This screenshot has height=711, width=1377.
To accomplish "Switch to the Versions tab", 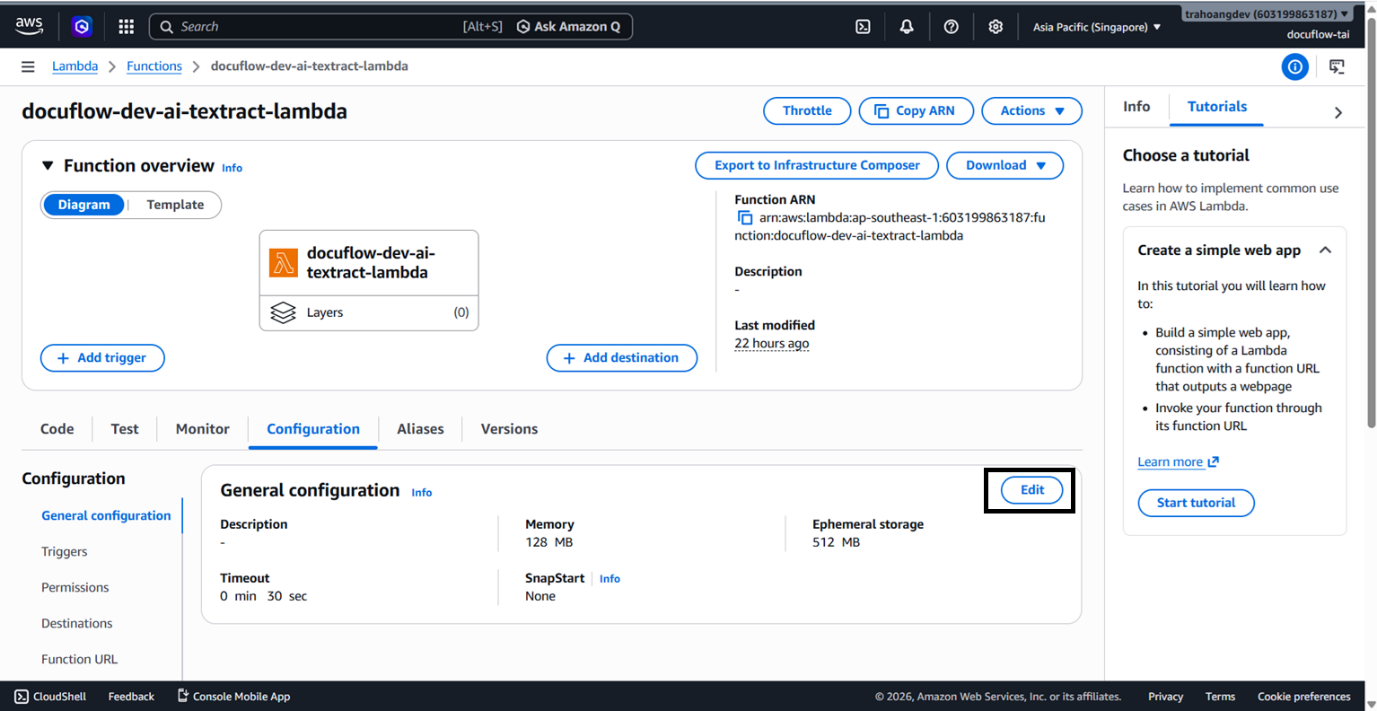I will coord(509,429).
